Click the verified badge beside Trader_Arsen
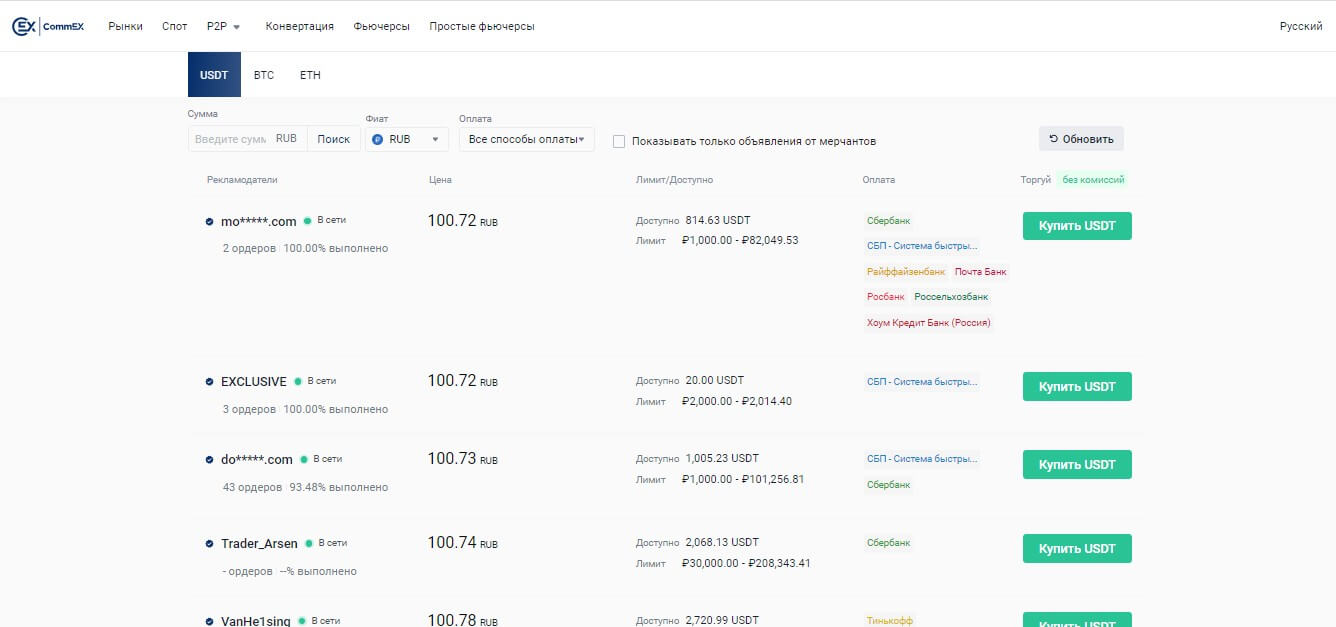1336x627 pixels. 209,544
